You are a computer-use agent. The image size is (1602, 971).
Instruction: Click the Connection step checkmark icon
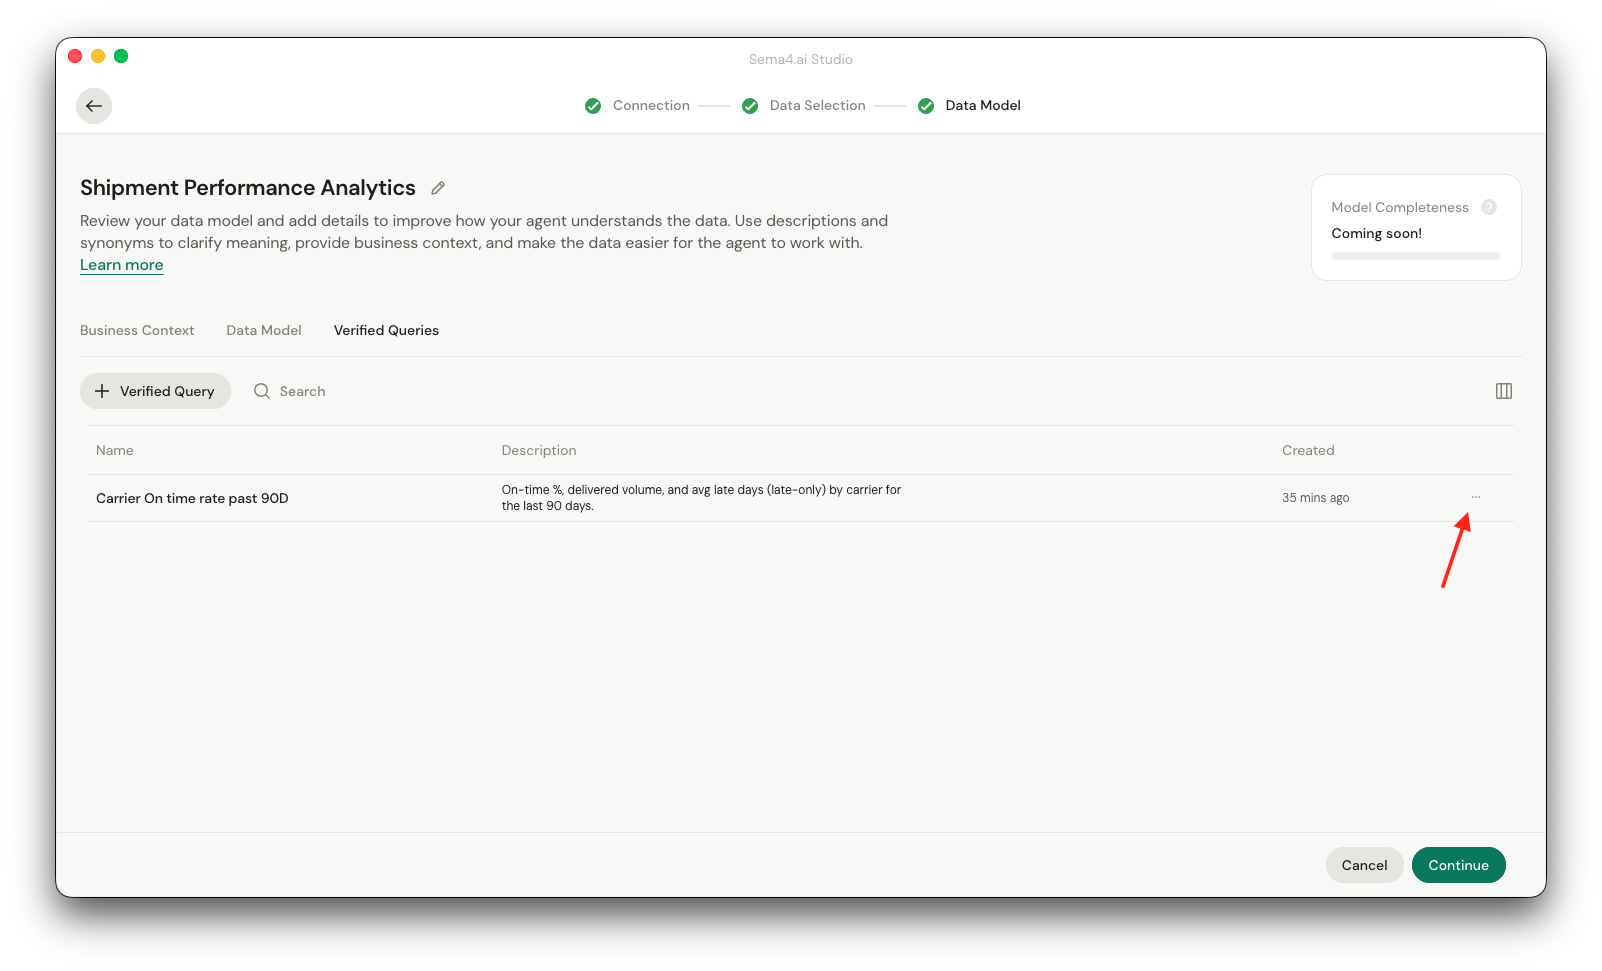click(x=592, y=105)
